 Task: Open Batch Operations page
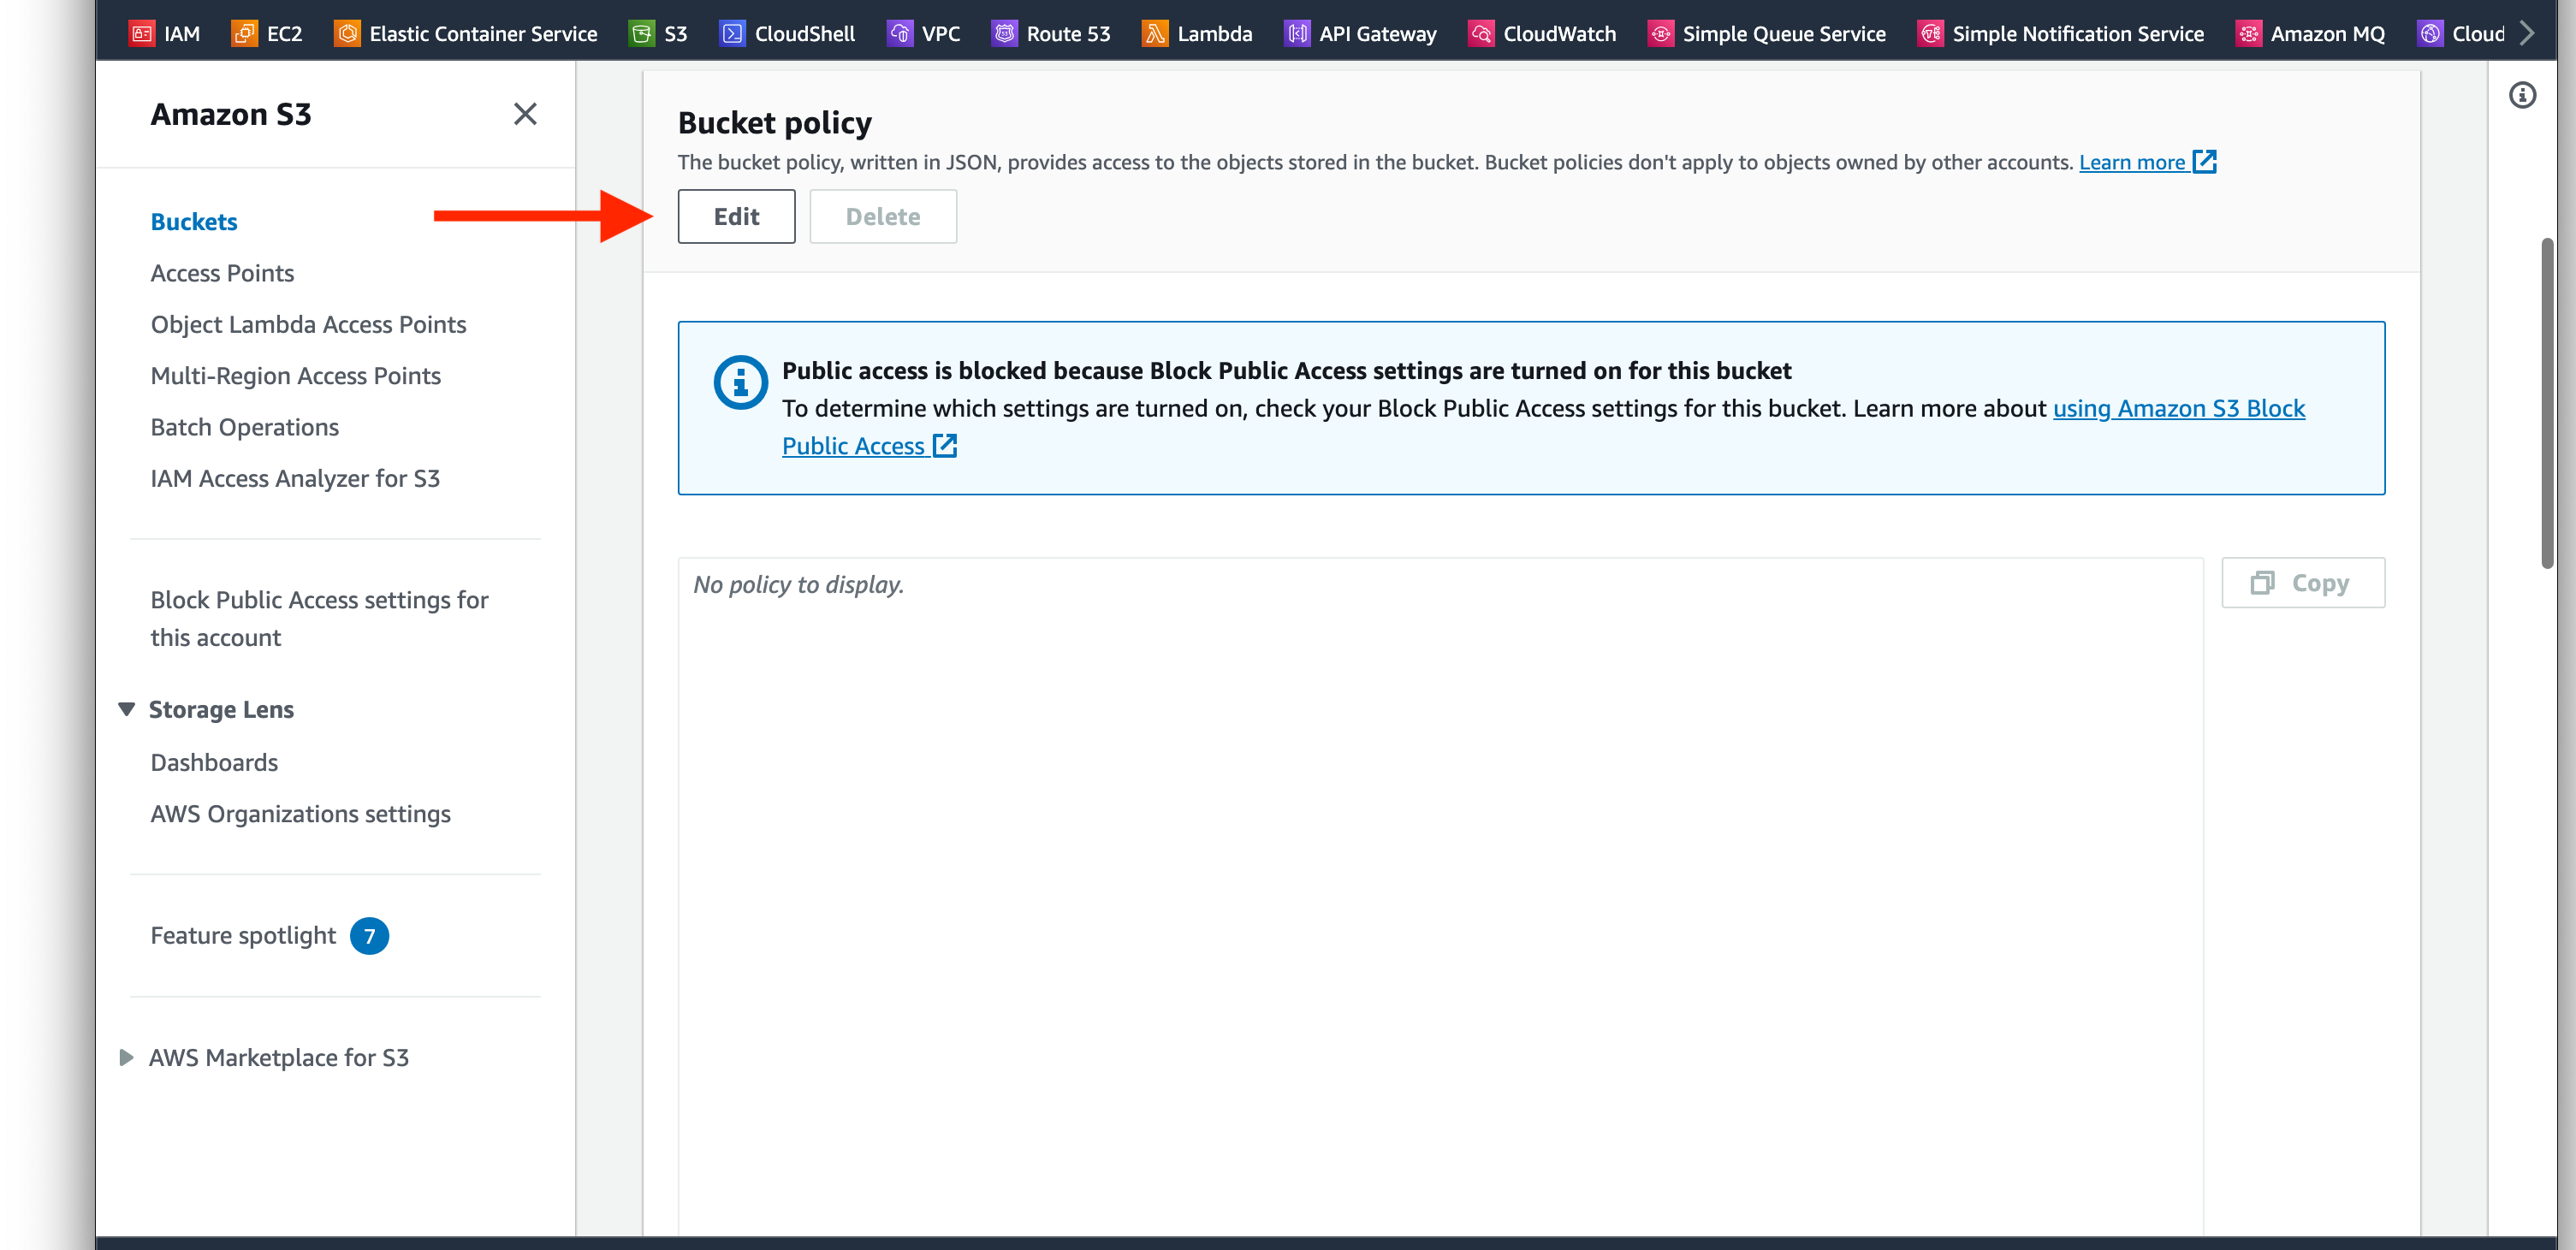click(244, 427)
